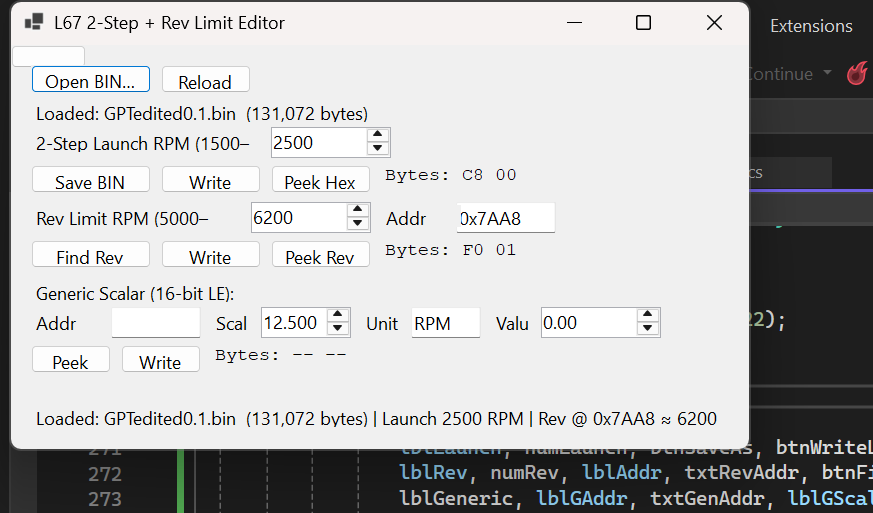Increase the 2-Step Launch RPM value
The height and width of the screenshot is (513, 873).
(x=377, y=135)
